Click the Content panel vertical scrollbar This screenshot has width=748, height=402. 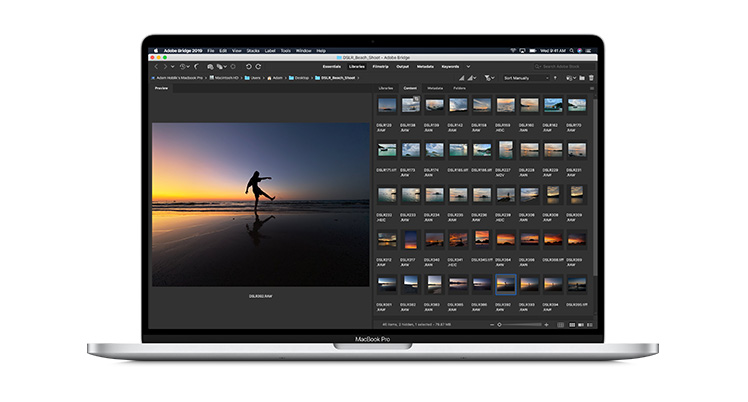pos(594,186)
